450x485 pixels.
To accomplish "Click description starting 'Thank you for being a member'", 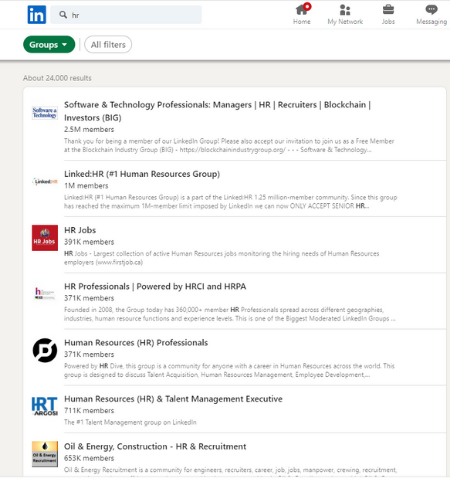I will tap(229, 145).
